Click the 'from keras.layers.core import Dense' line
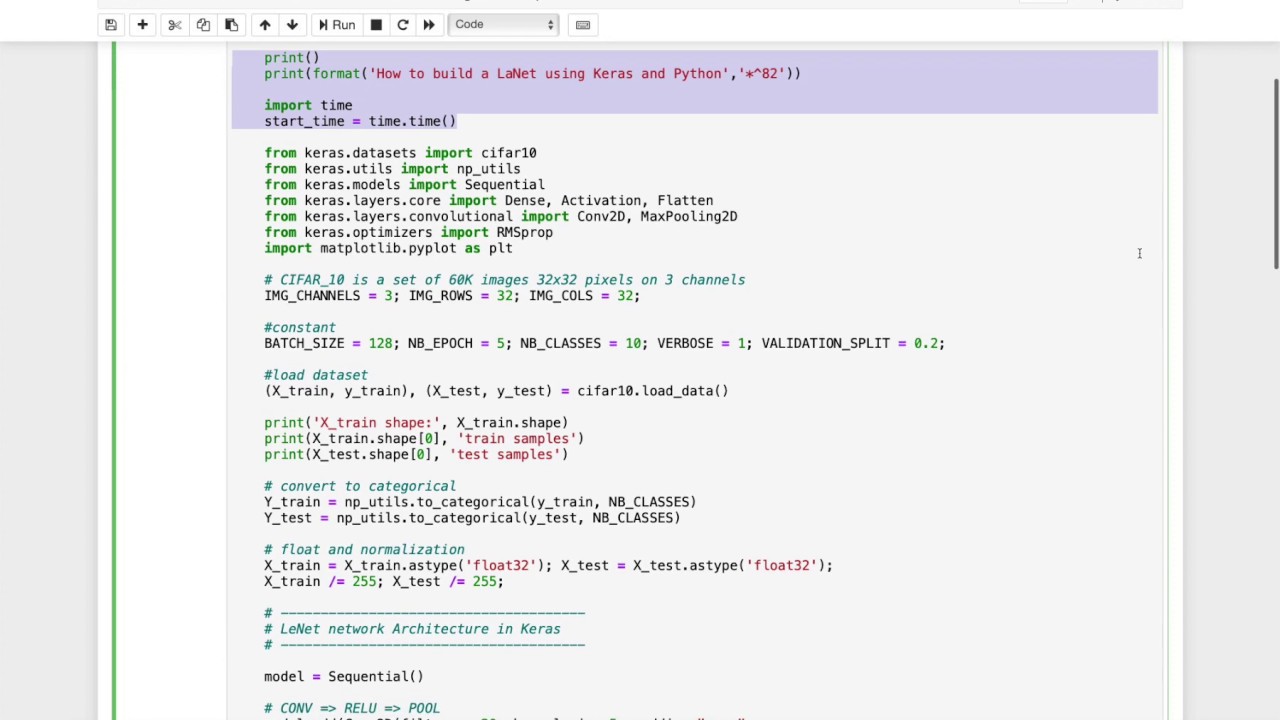The width and height of the screenshot is (1280, 720). pyautogui.click(x=488, y=201)
